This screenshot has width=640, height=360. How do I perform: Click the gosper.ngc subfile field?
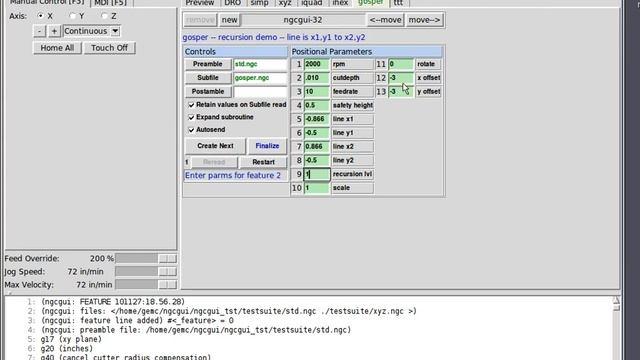260,78
